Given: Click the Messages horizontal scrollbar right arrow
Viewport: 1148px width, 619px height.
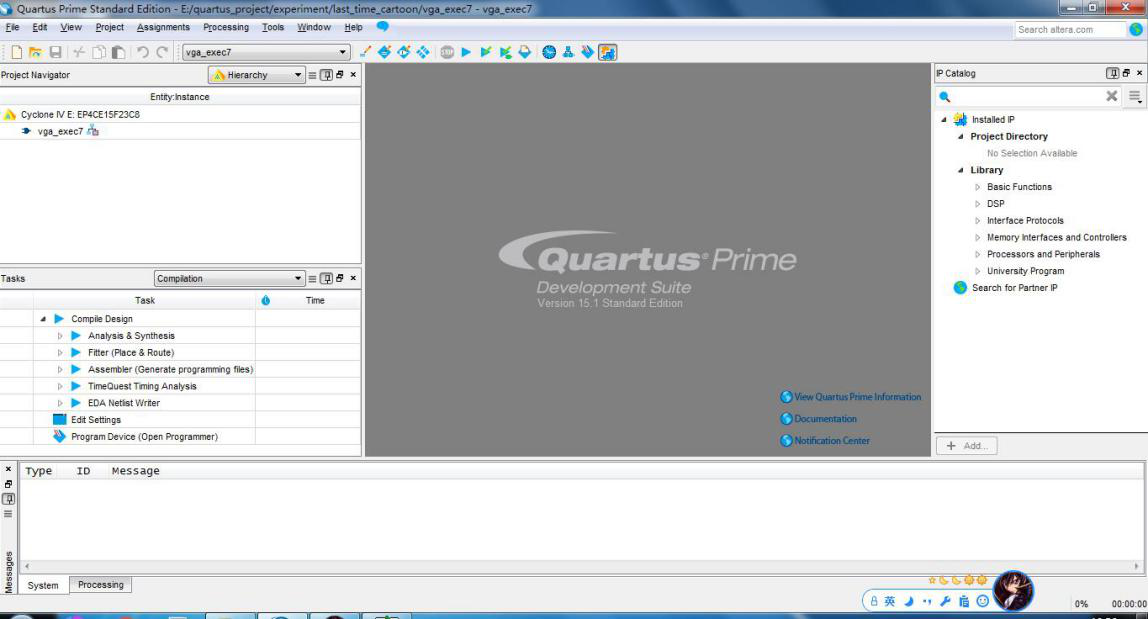Looking at the screenshot, I should 1136,566.
